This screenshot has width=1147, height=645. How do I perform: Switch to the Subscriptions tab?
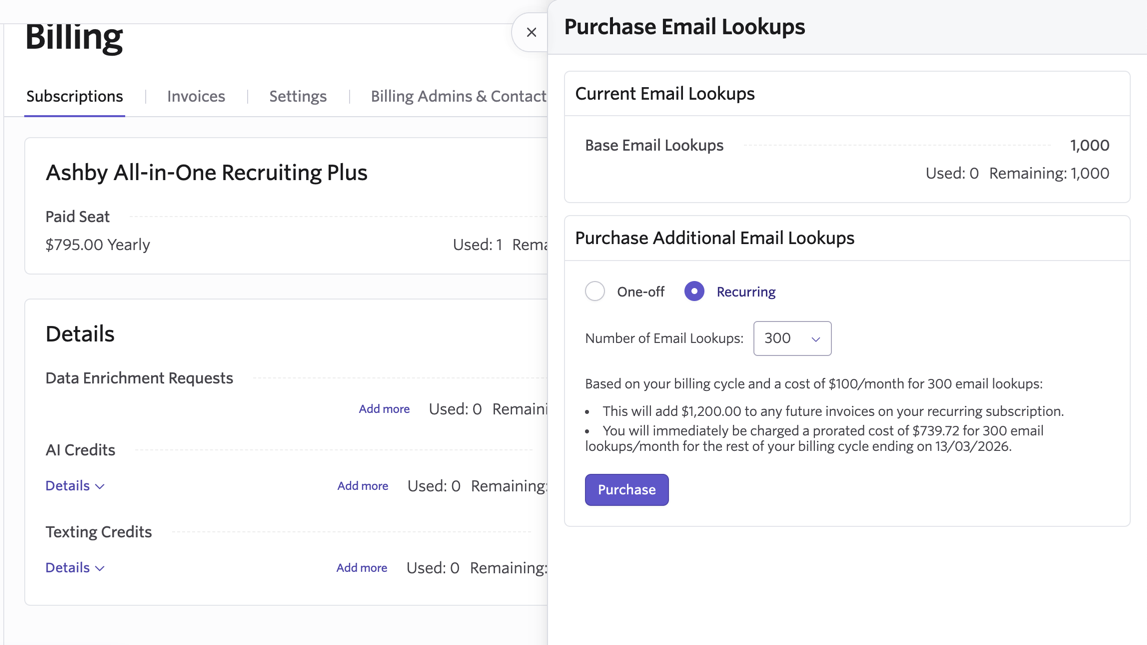(x=75, y=97)
